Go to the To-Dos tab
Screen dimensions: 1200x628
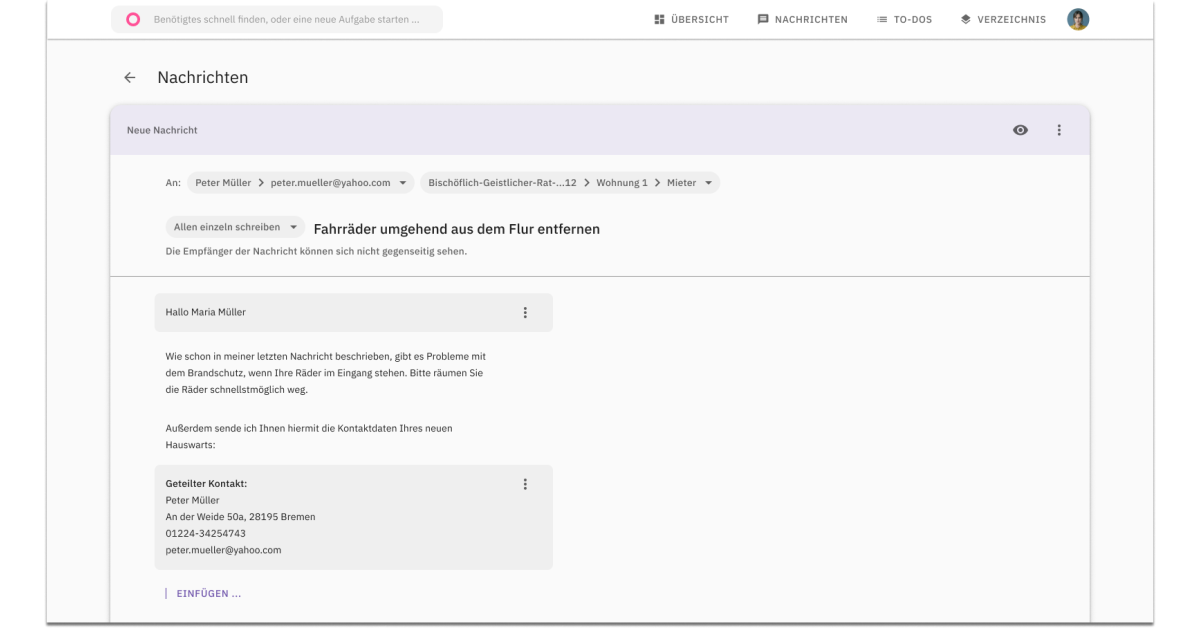(905, 19)
